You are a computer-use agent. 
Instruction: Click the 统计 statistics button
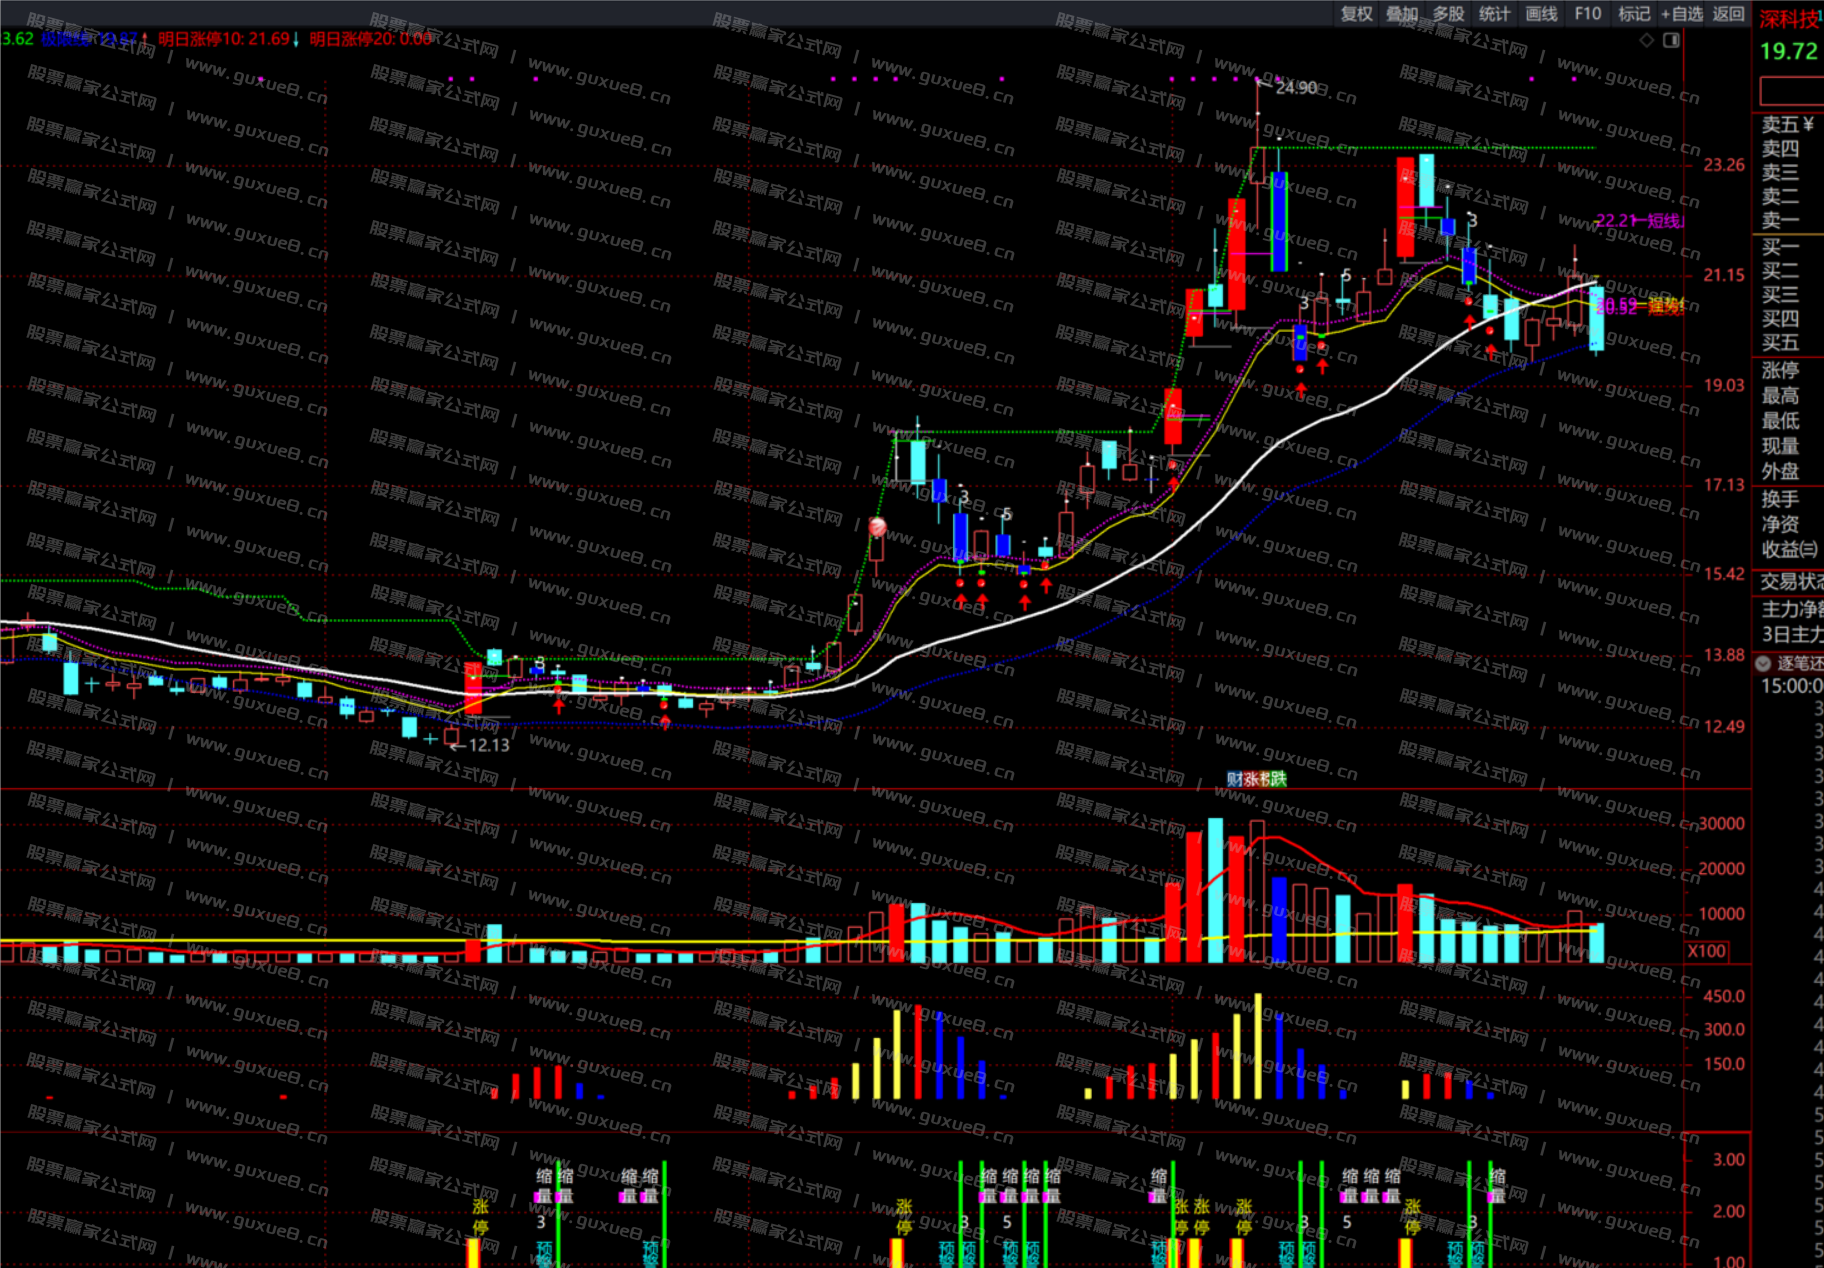pos(1494,13)
